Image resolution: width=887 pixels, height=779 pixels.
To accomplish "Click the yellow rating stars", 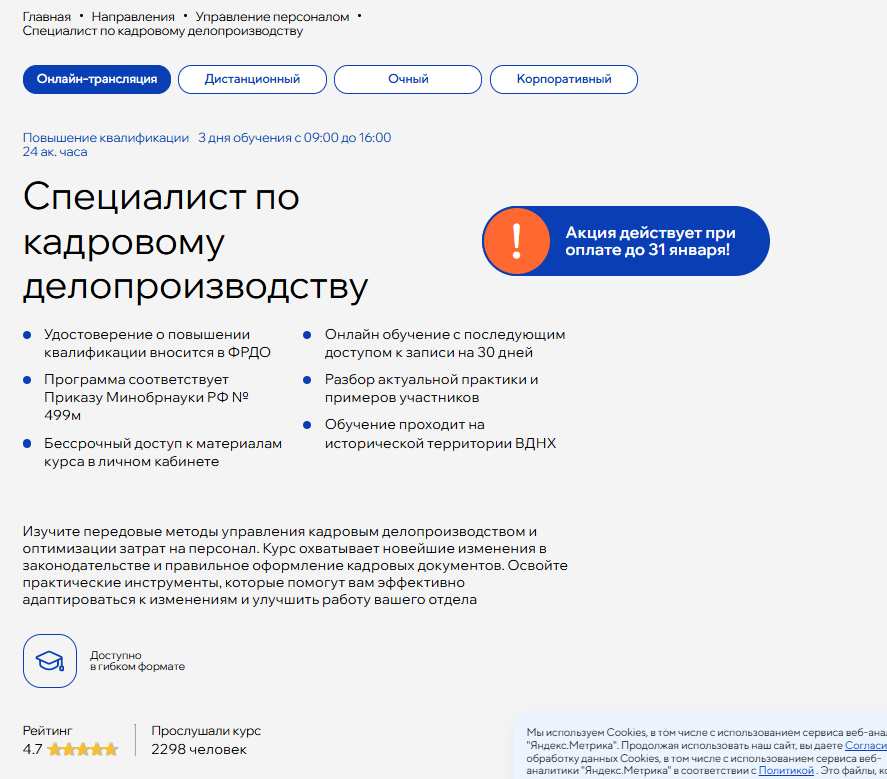I will point(82,749).
